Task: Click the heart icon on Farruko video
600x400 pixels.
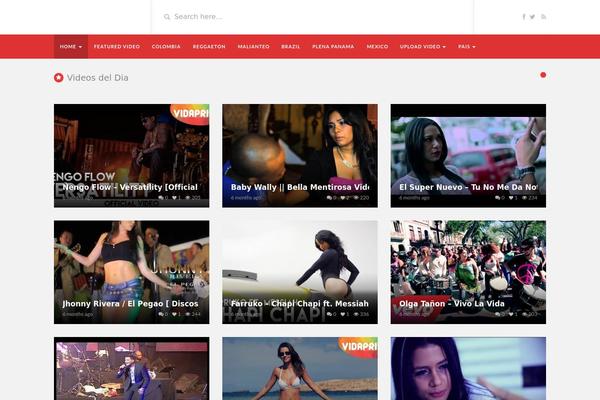Action: point(343,314)
